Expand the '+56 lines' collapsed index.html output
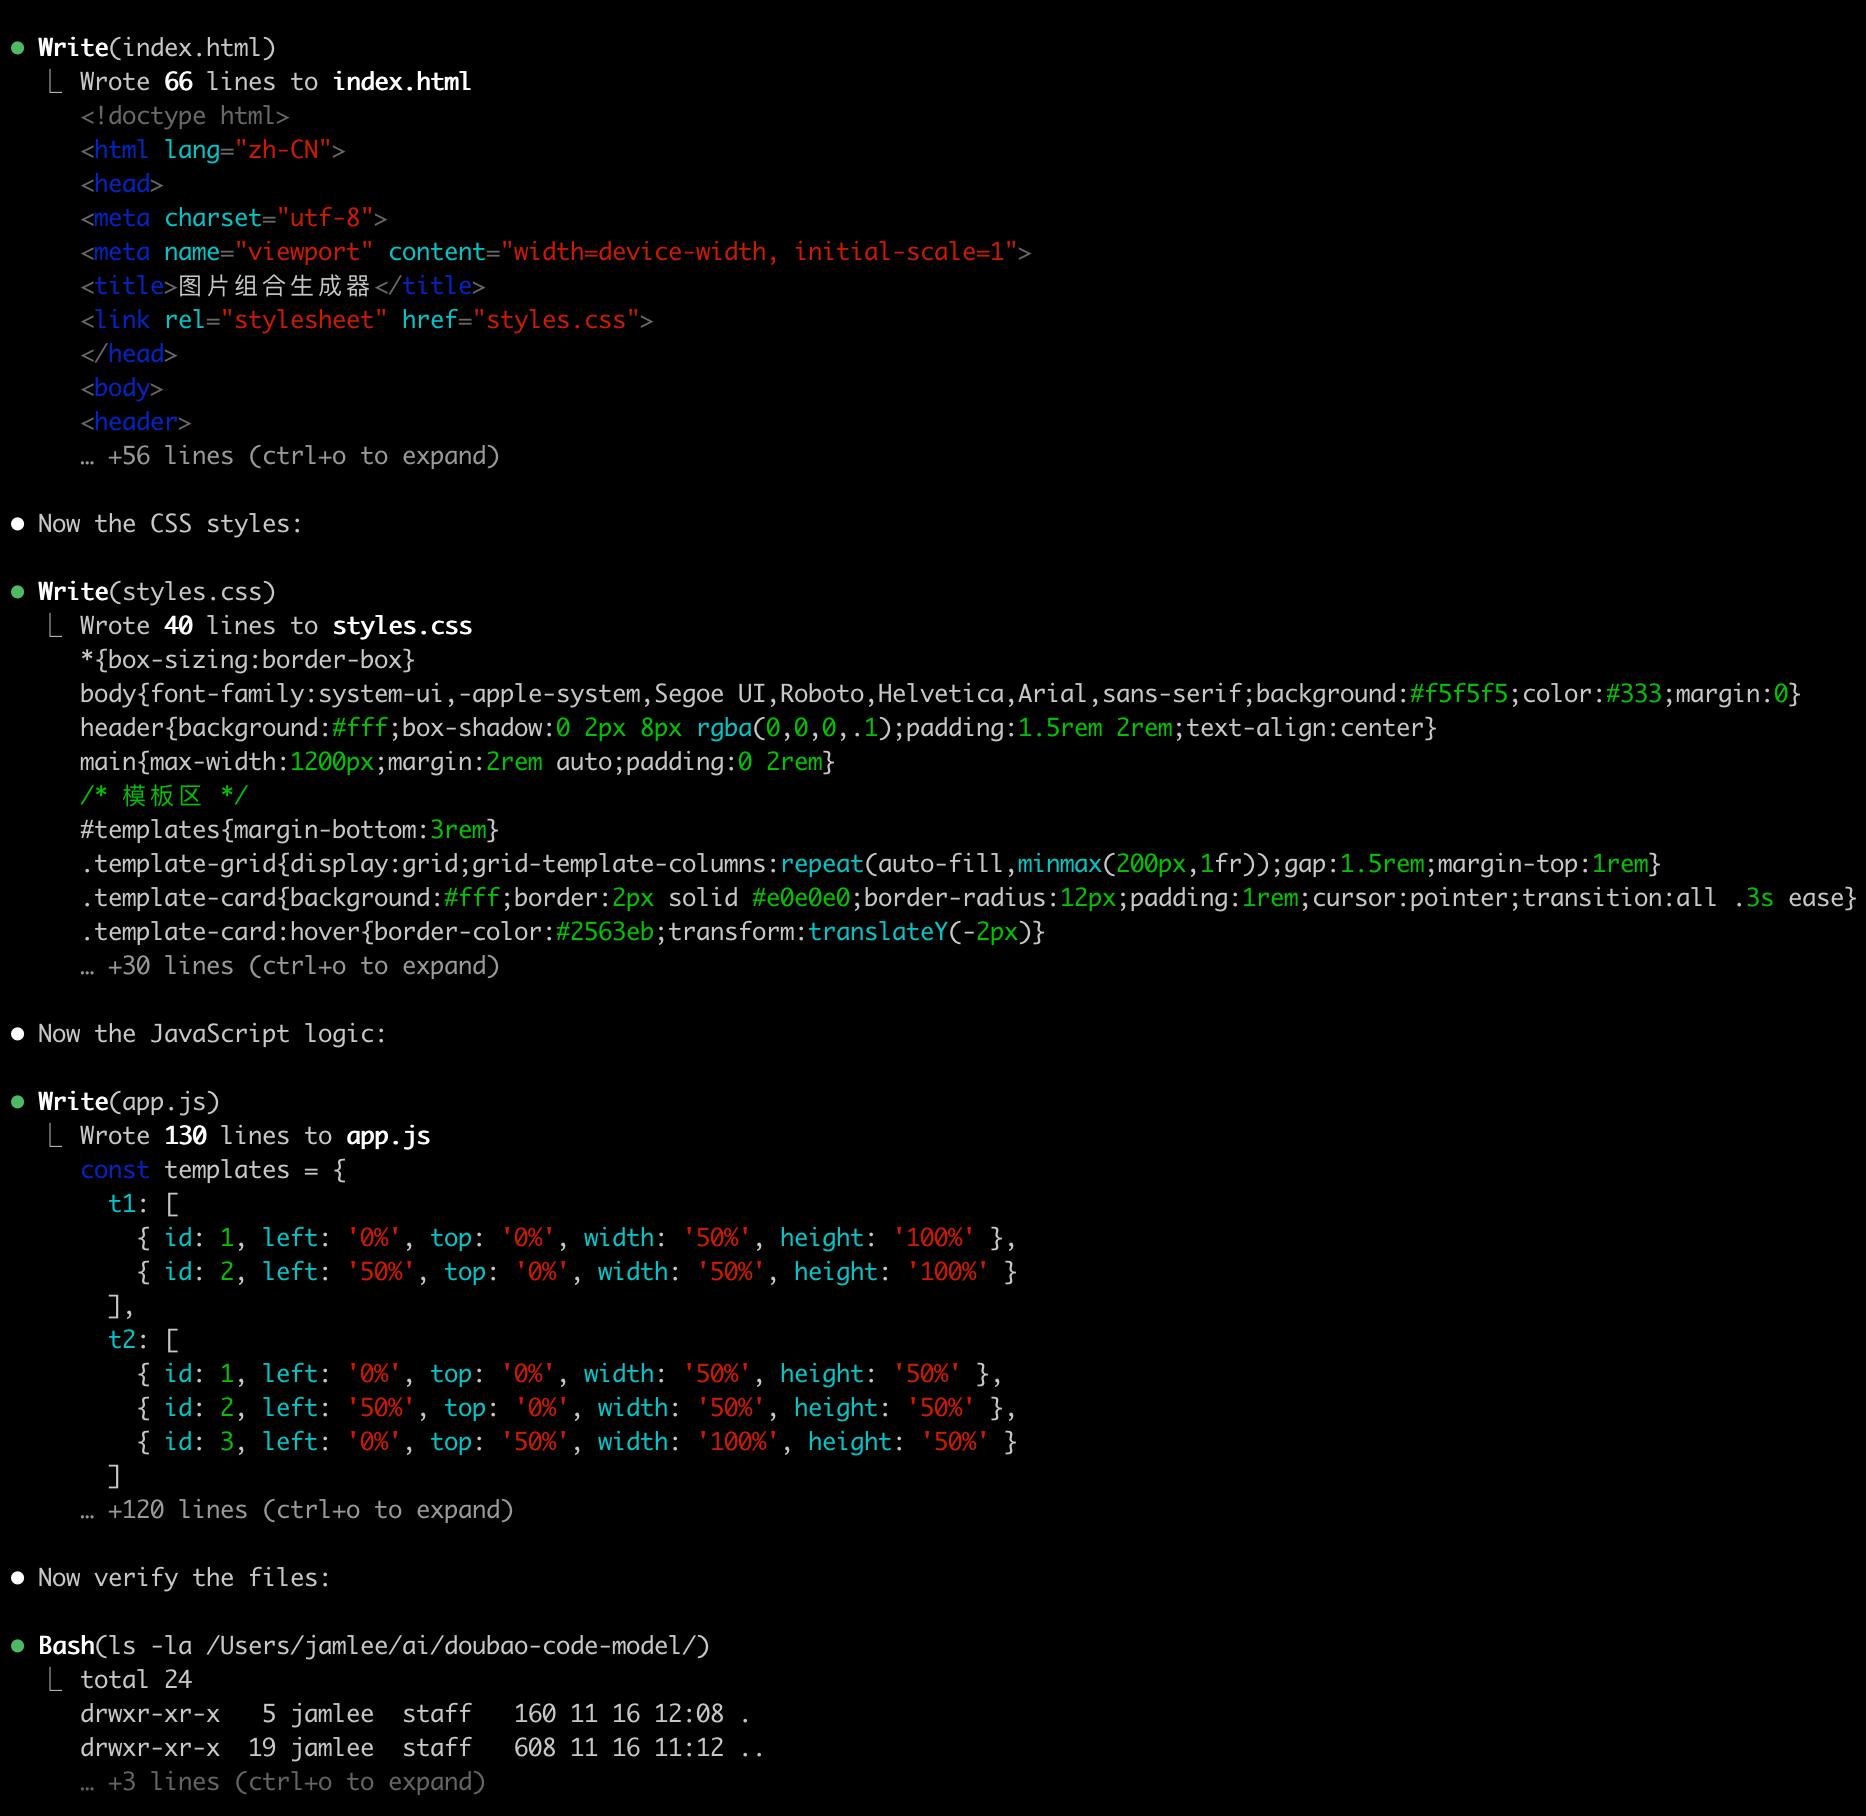This screenshot has width=1866, height=1816. (x=290, y=456)
